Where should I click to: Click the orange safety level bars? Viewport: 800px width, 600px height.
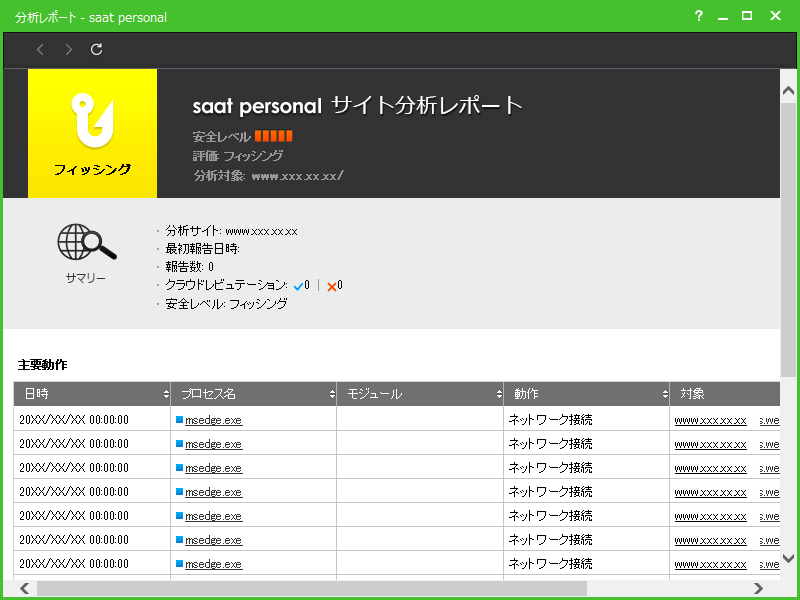tap(273, 136)
